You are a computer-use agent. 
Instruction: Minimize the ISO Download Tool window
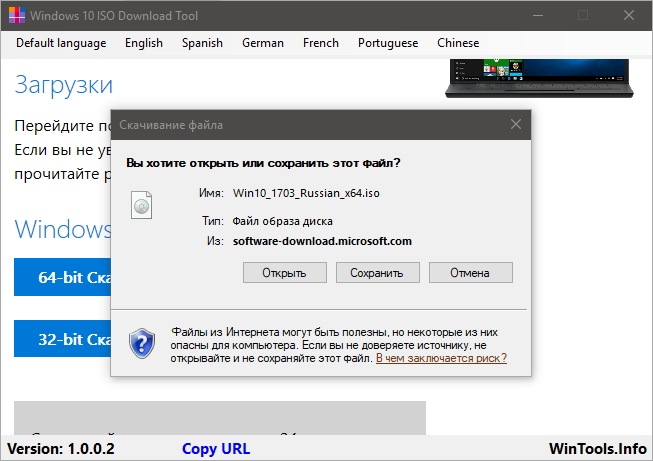pos(538,15)
